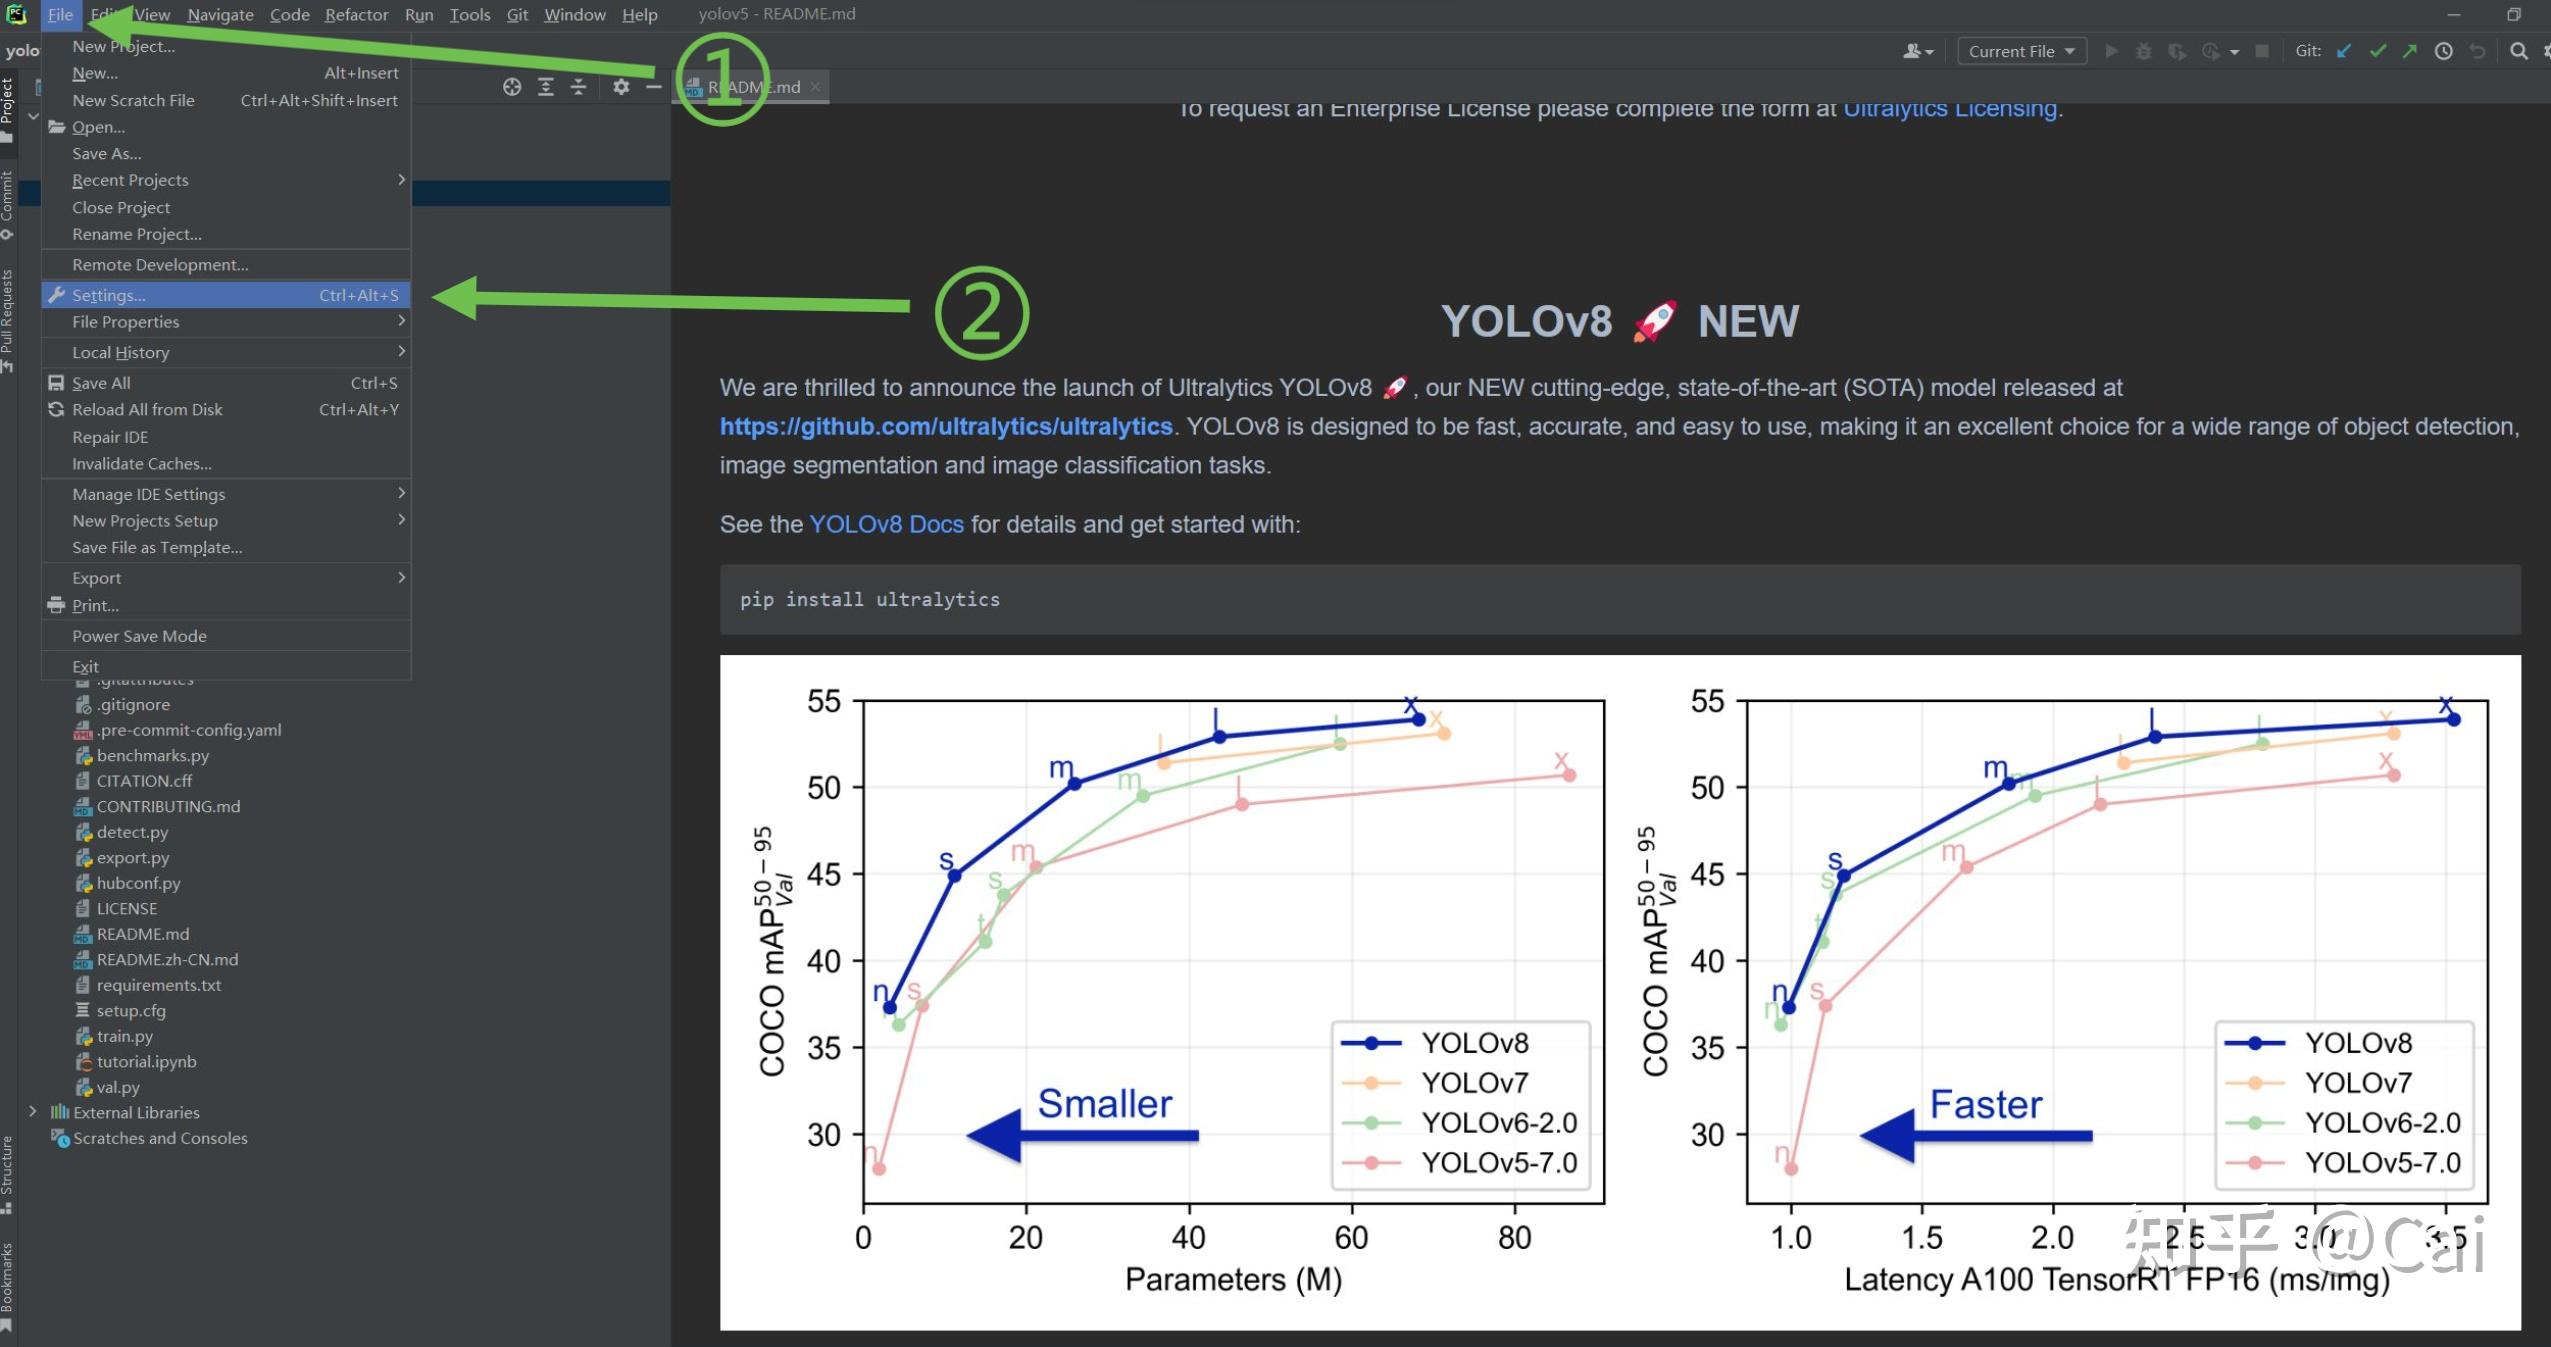Click the Git commit checkmark icon

pos(2378,51)
